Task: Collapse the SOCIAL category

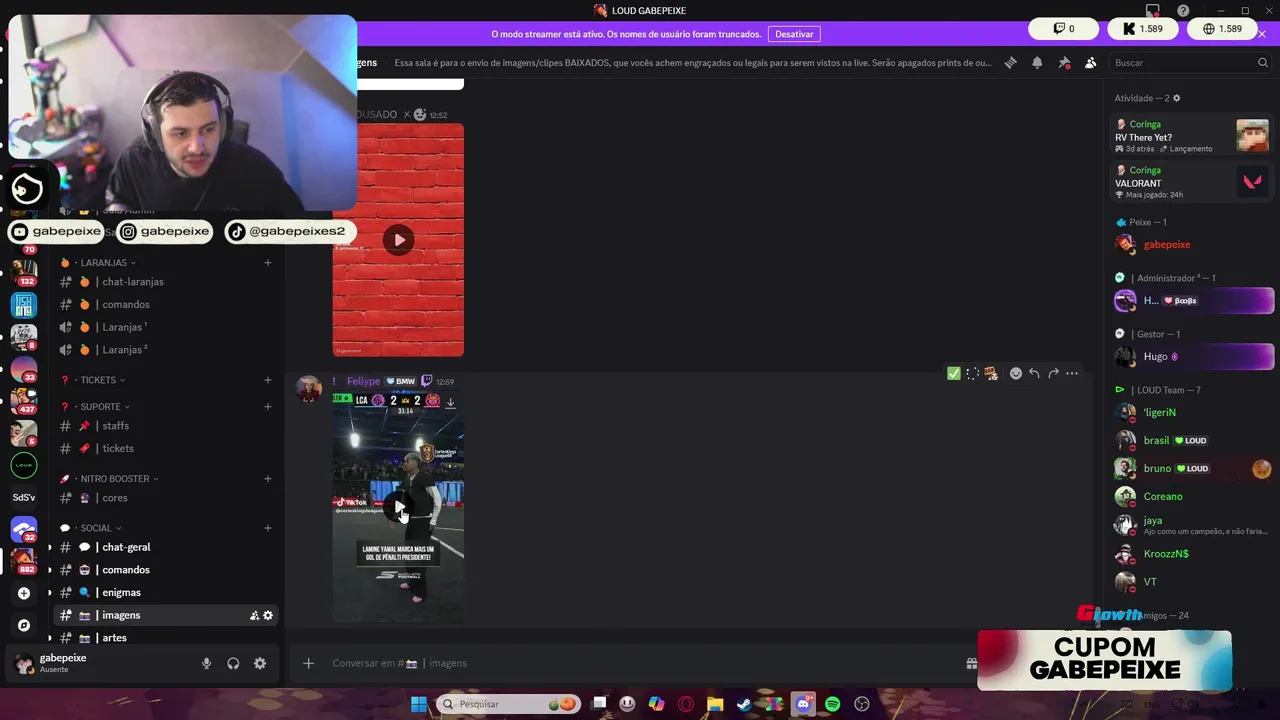Action: point(96,528)
